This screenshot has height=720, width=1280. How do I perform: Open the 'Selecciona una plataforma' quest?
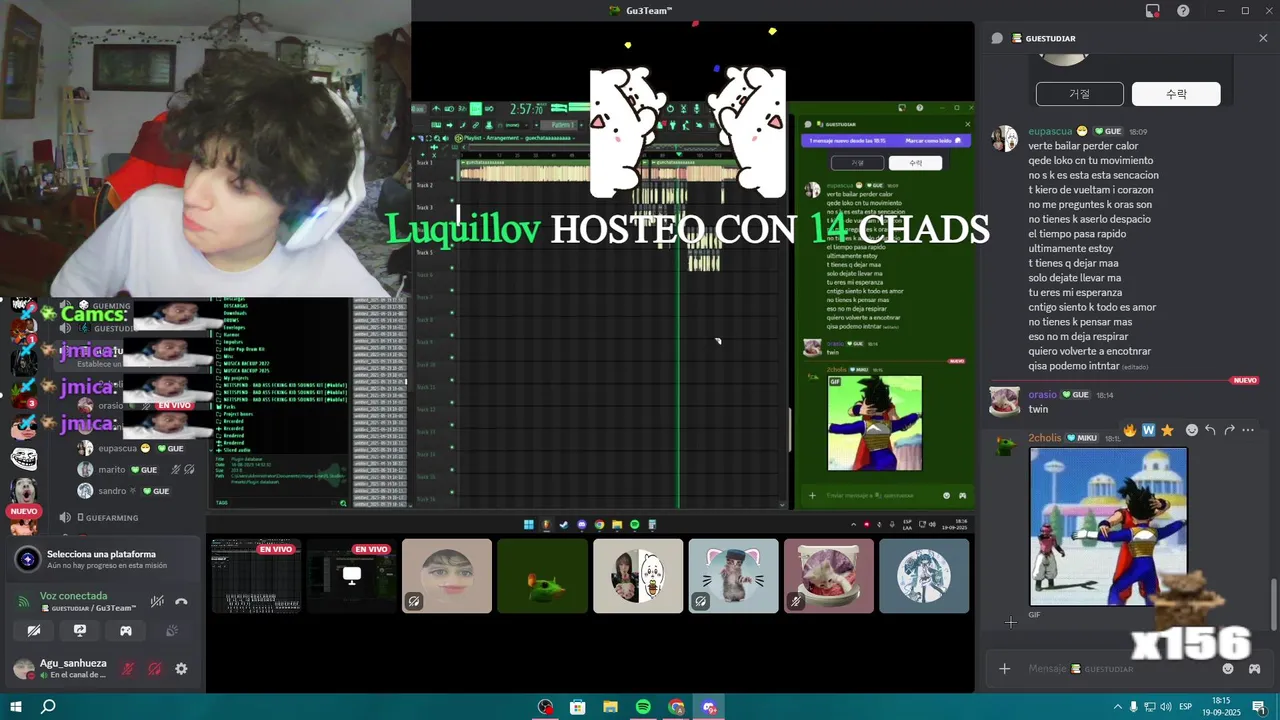[x=101, y=559]
